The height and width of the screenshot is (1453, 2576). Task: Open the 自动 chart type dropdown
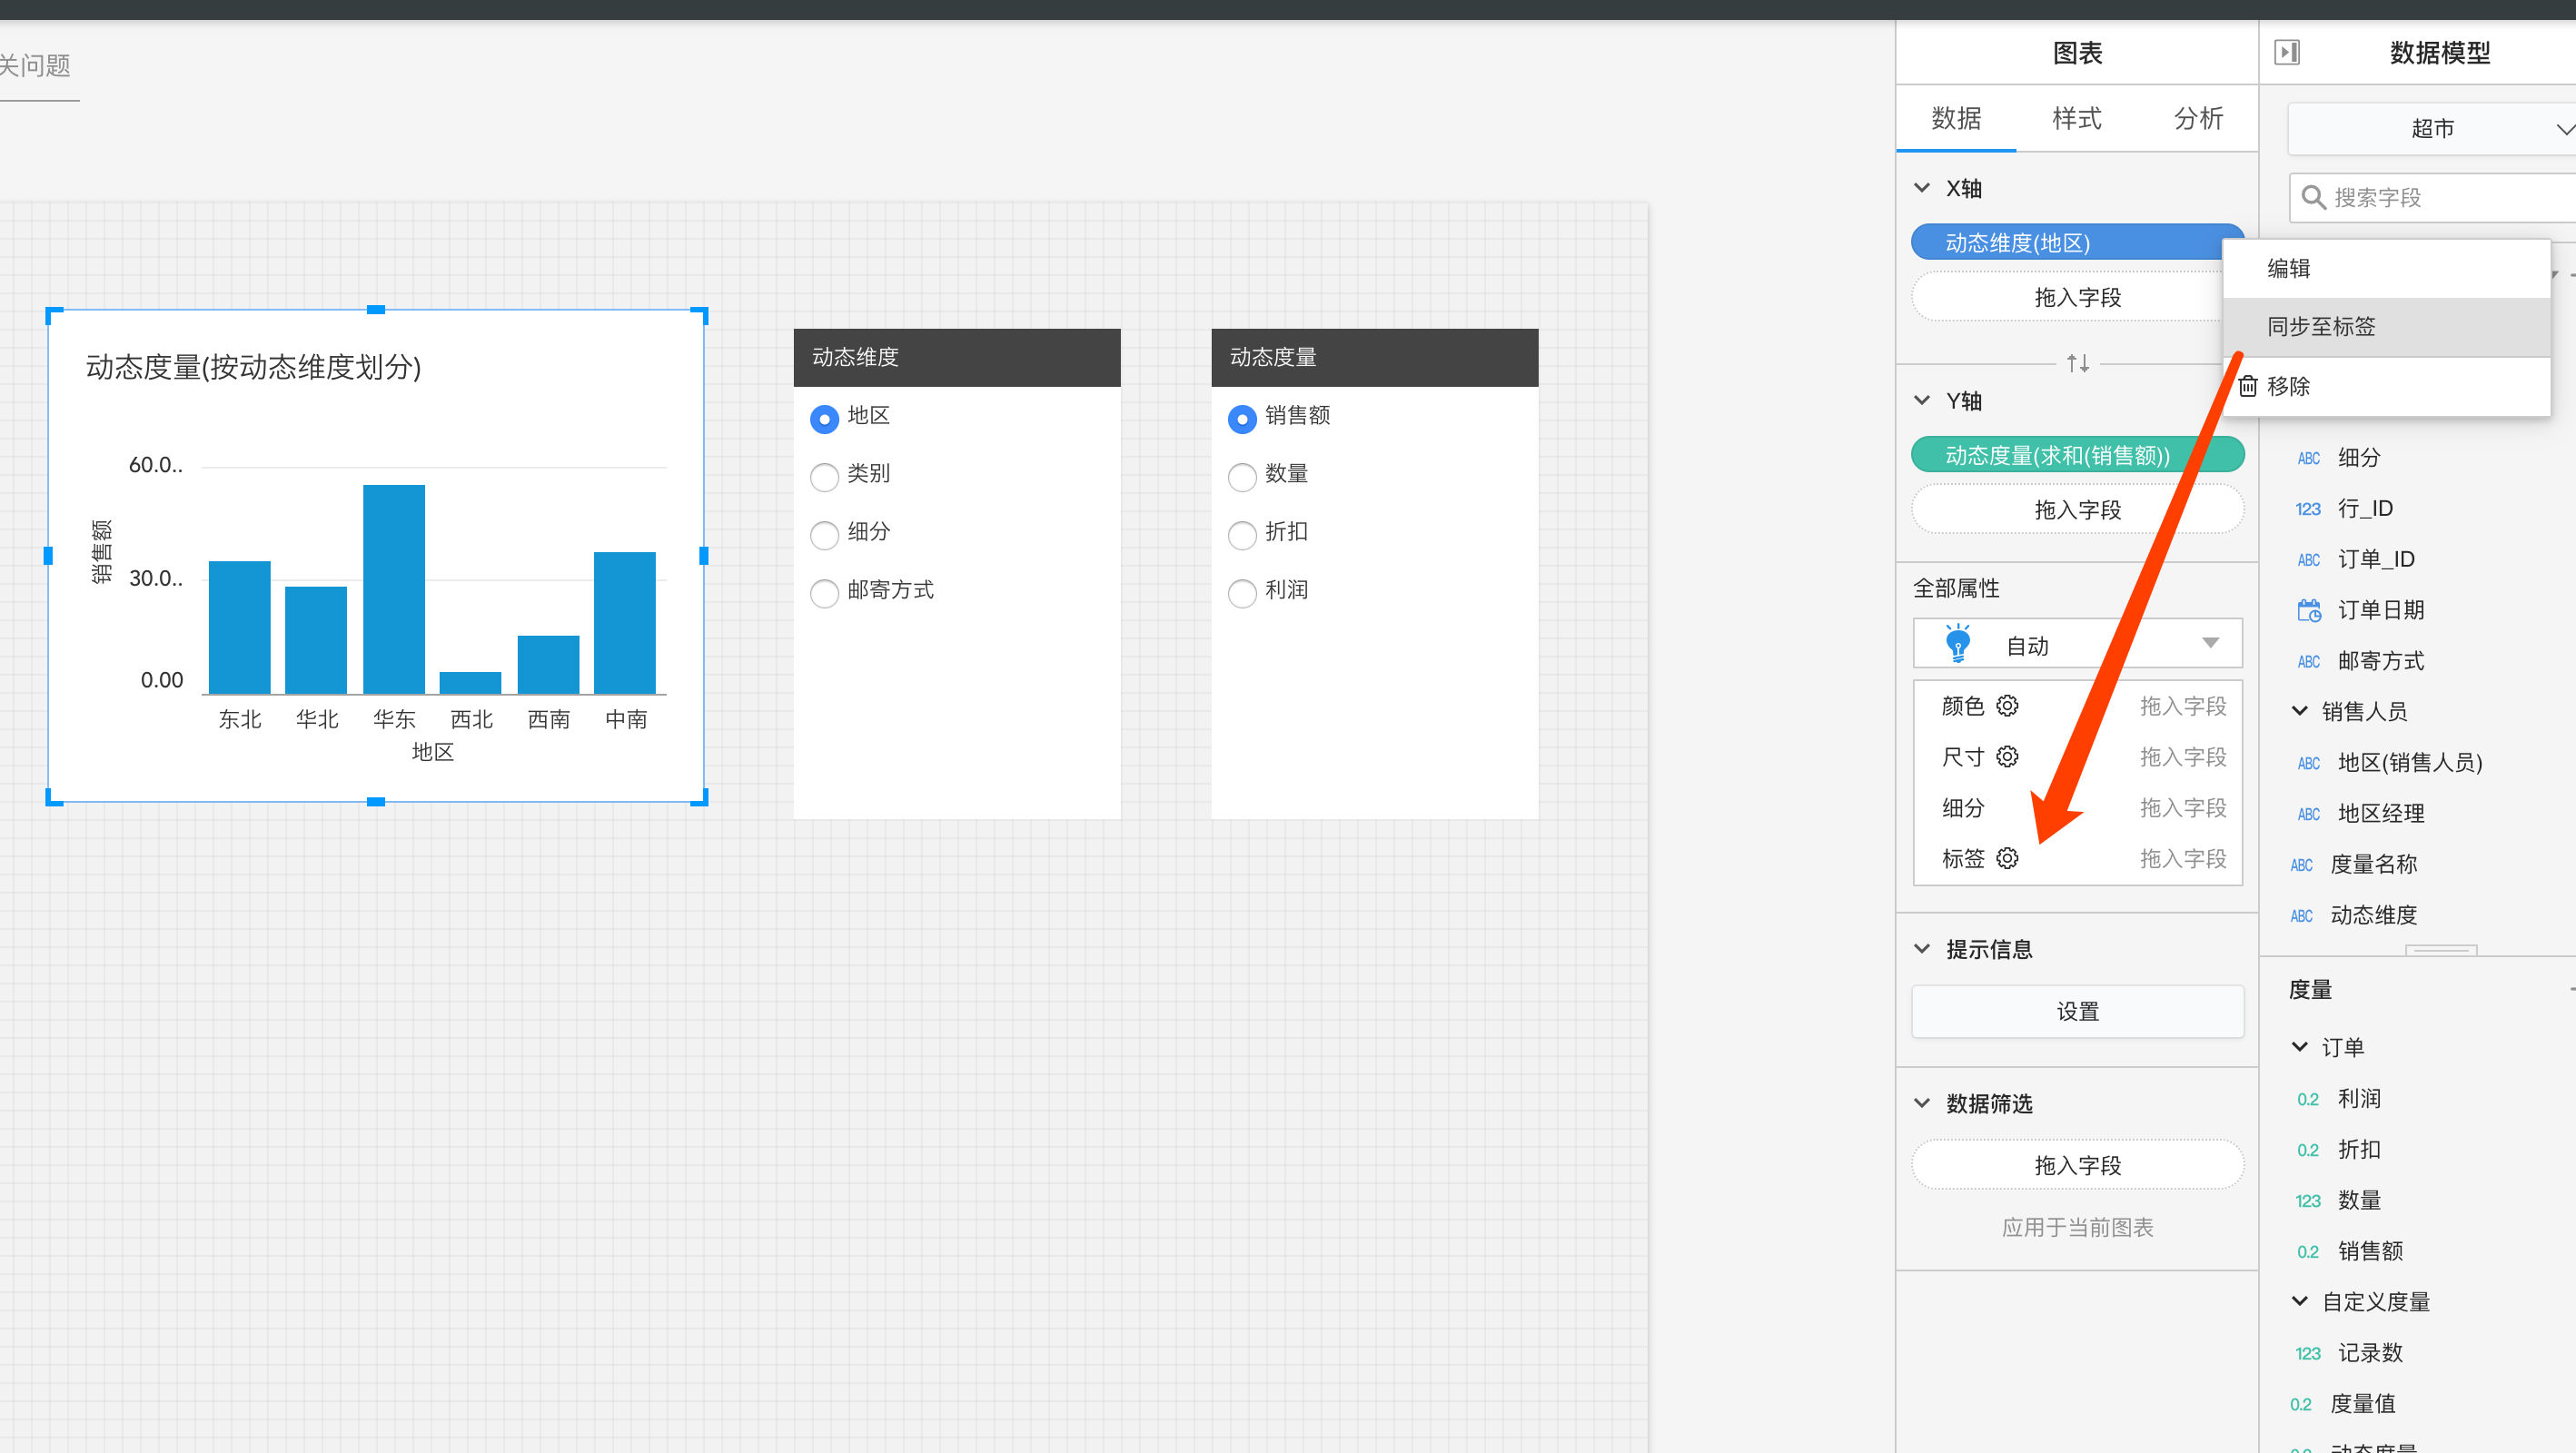tap(2077, 644)
